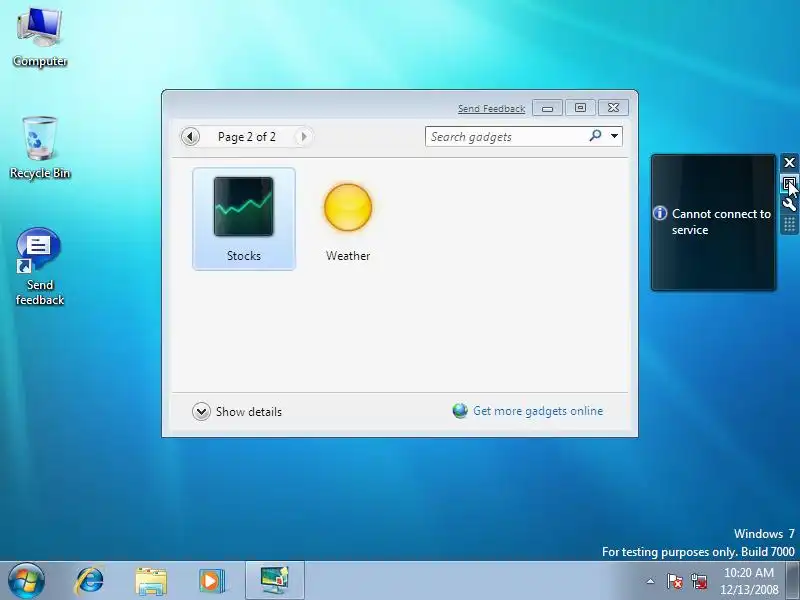
Task: Open Windows Explorer from taskbar
Action: click(x=151, y=581)
